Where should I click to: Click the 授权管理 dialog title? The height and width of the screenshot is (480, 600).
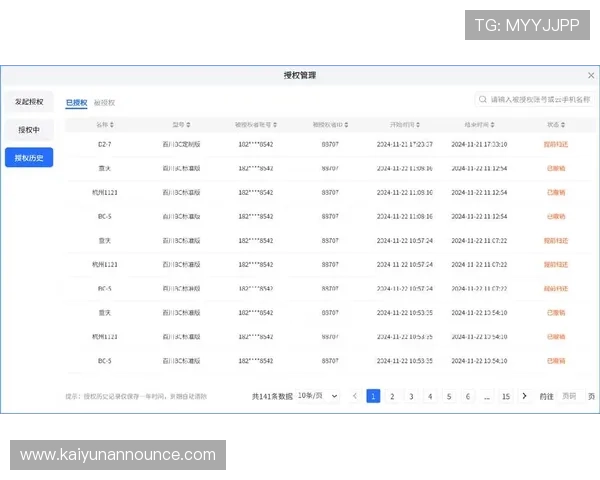point(300,75)
